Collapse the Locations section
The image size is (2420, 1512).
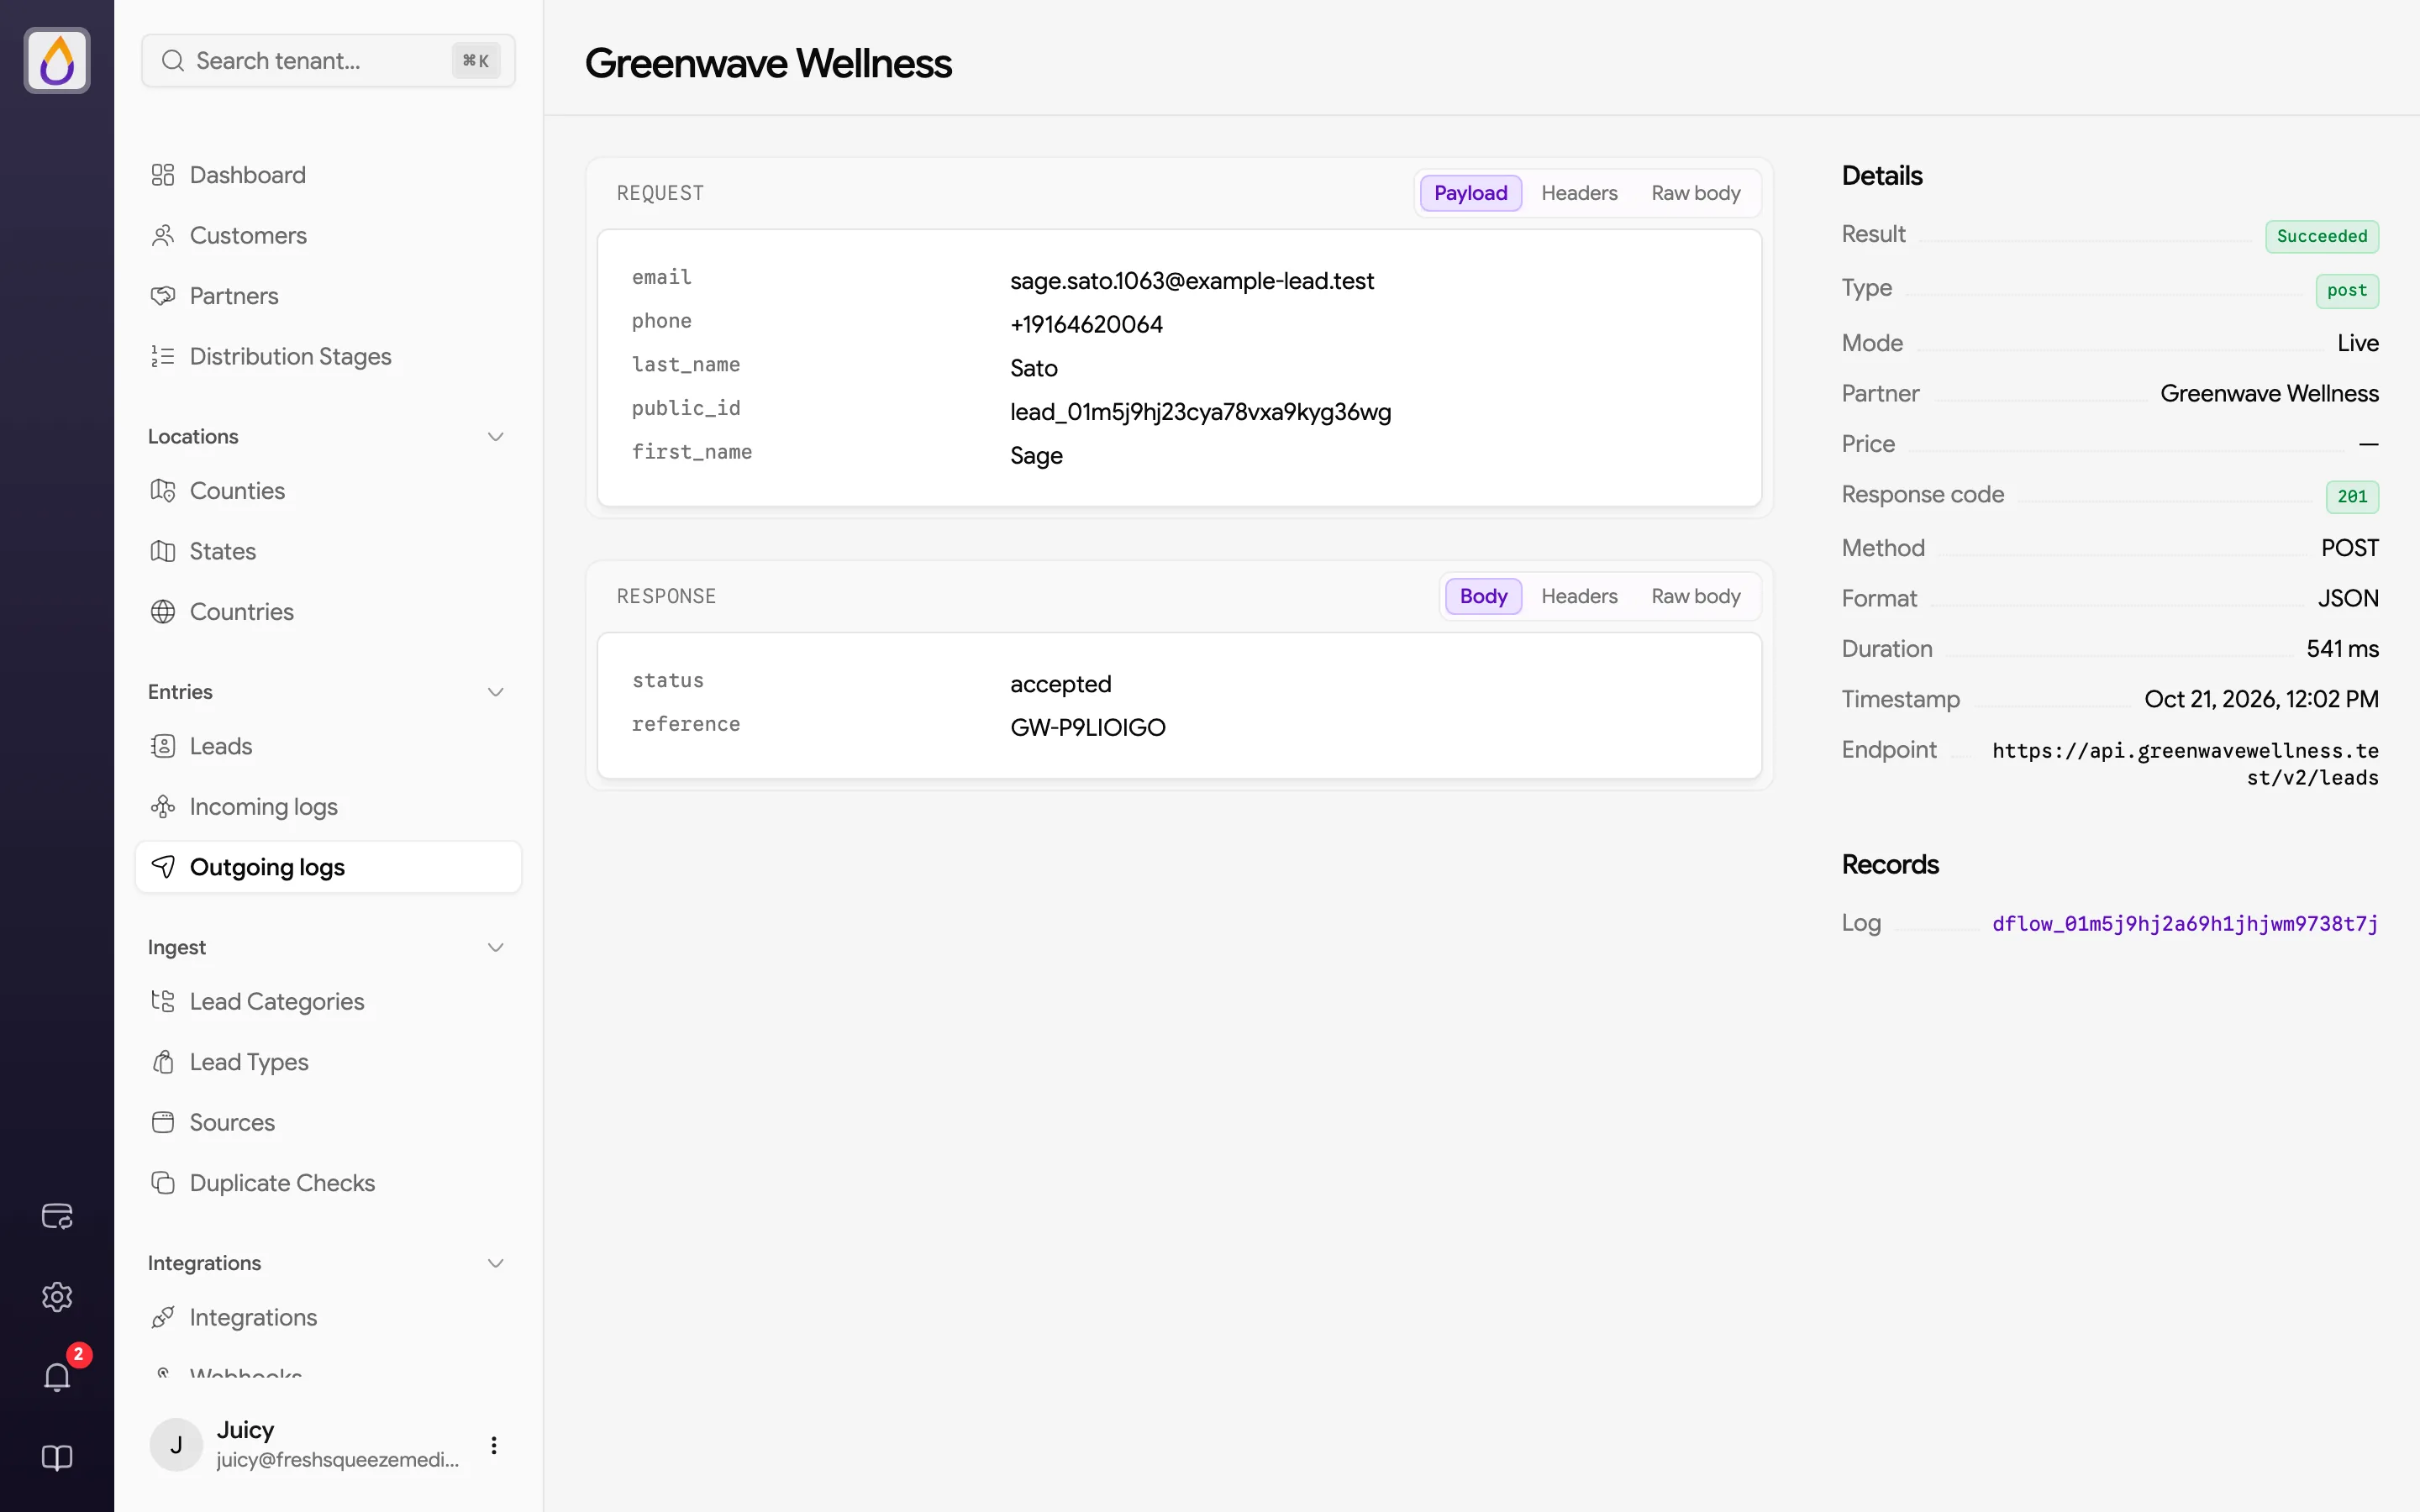tap(495, 437)
